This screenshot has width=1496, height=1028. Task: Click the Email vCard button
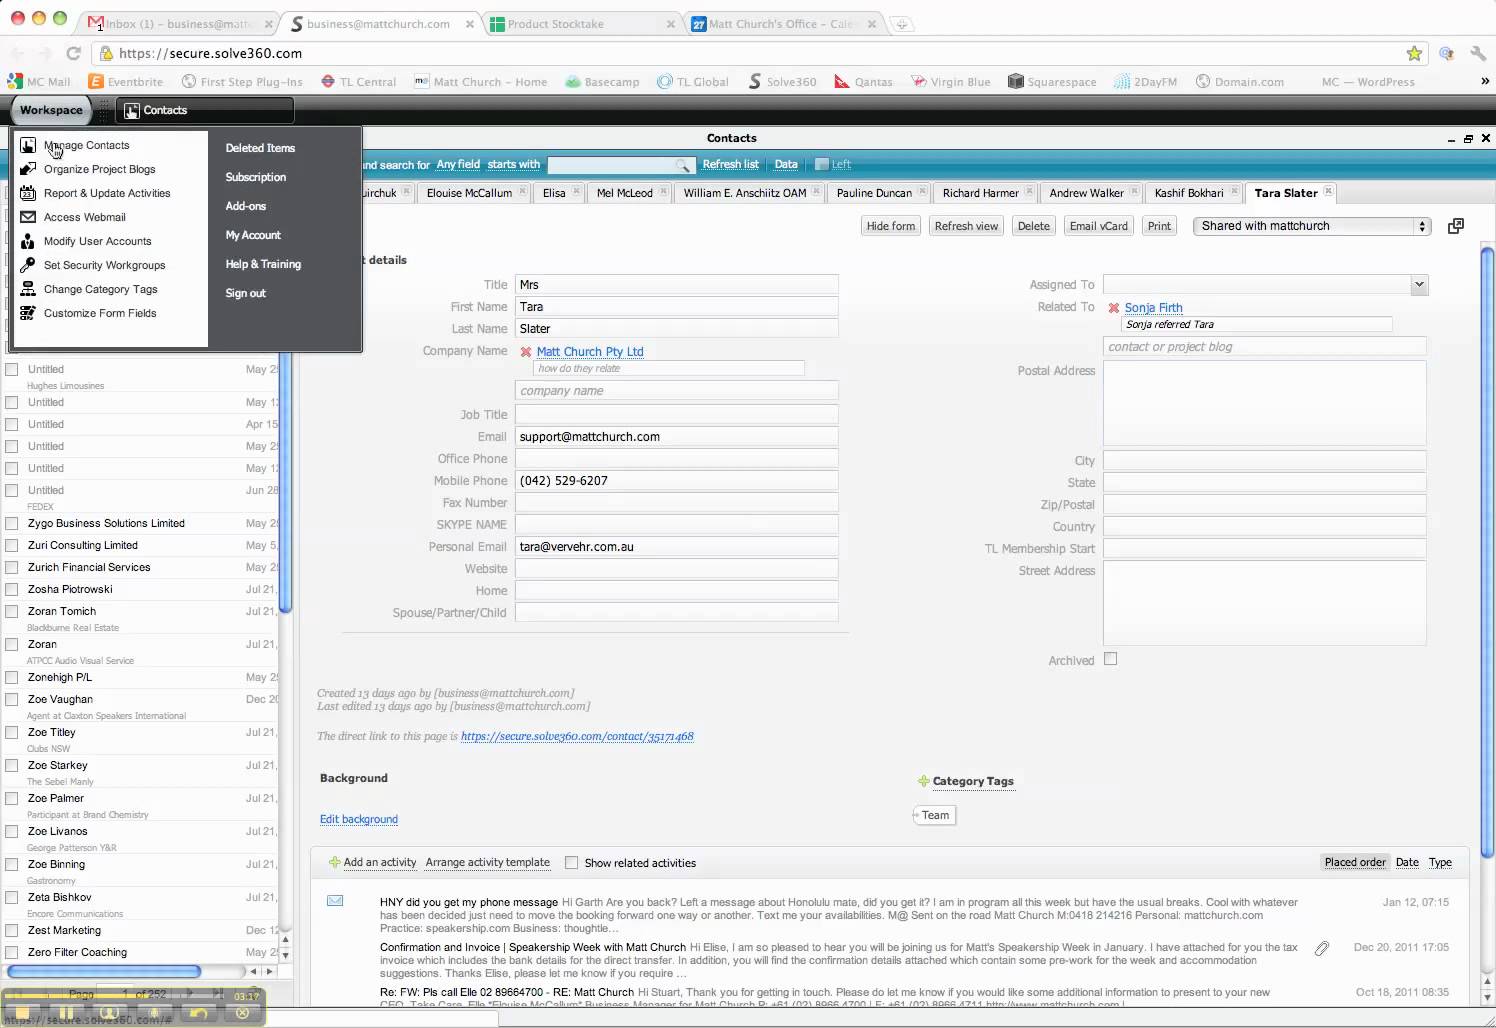(x=1098, y=226)
